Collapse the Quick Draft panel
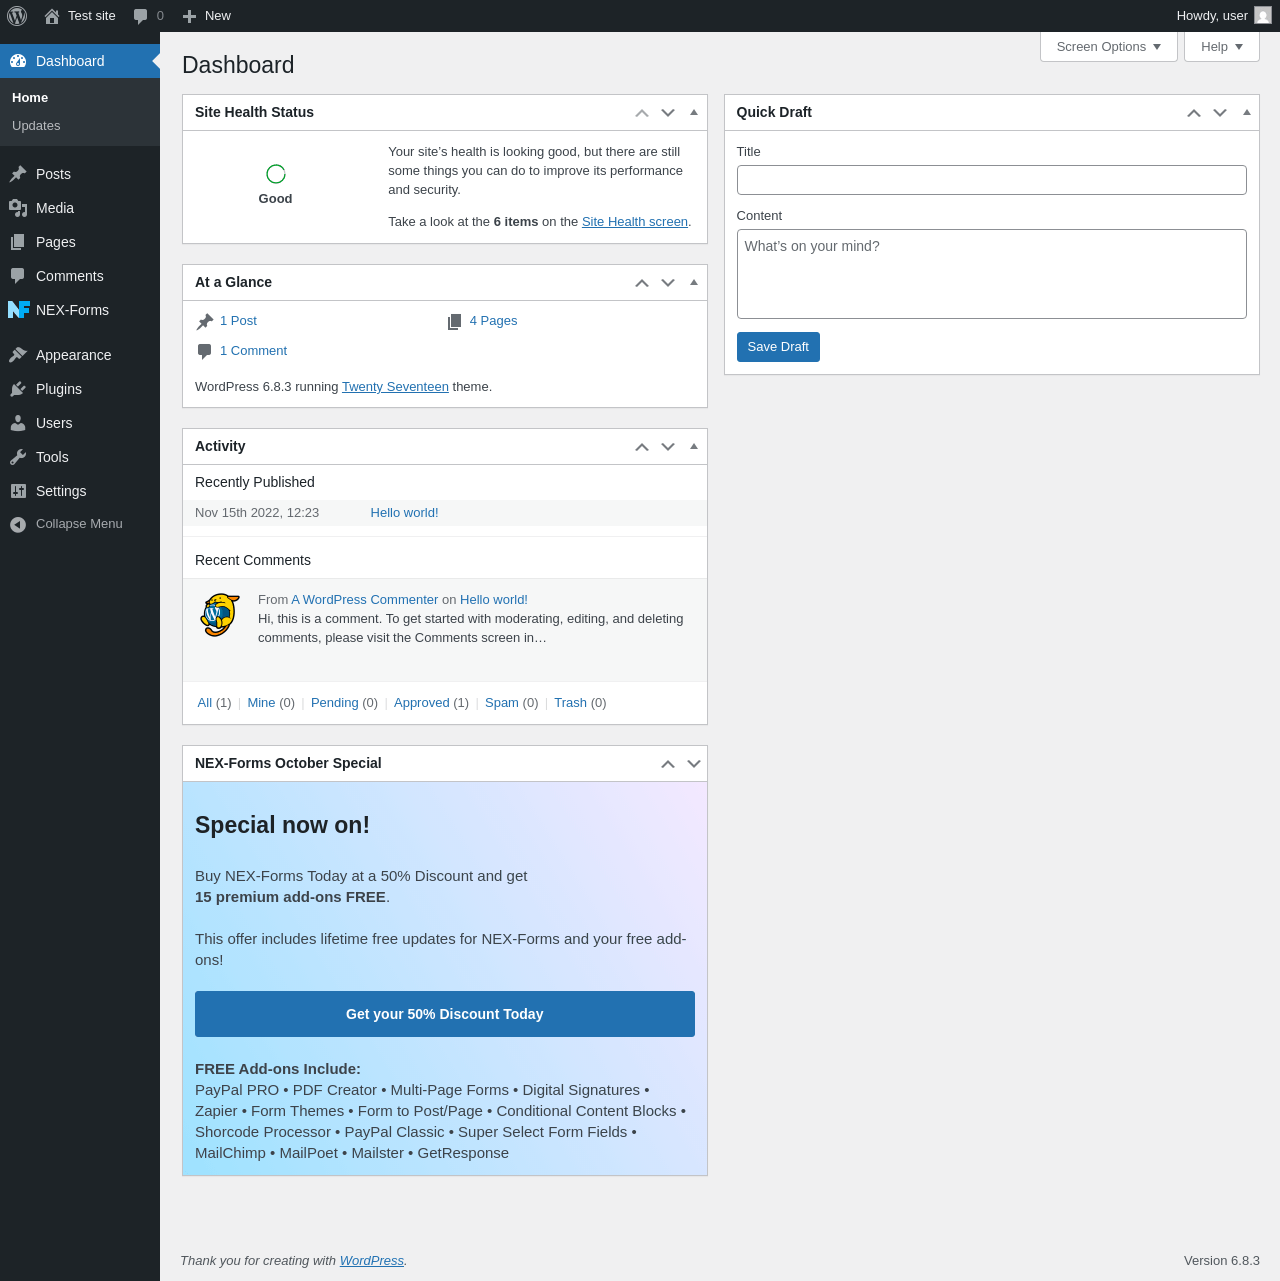 [x=1247, y=112]
